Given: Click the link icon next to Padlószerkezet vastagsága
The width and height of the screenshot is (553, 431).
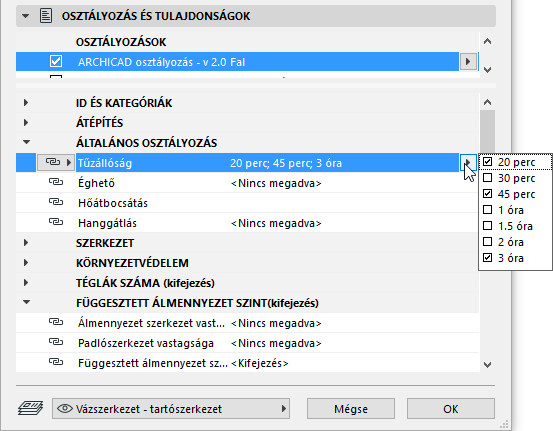Looking at the screenshot, I should click(56, 342).
